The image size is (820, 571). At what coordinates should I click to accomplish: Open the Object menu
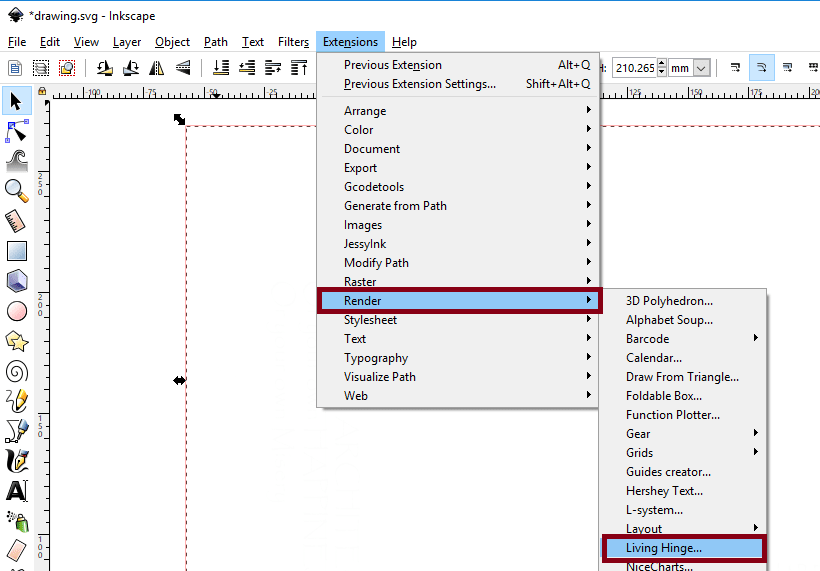pyautogui.click(x=172, y=42)
